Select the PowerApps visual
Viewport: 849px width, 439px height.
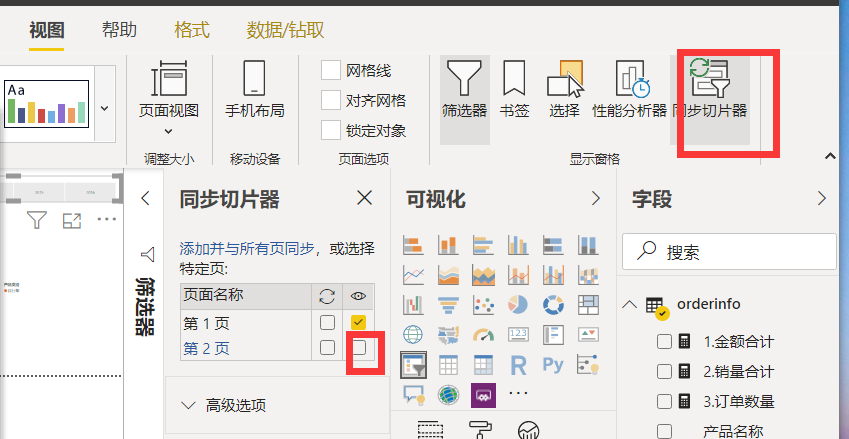[x=483, y=395]
